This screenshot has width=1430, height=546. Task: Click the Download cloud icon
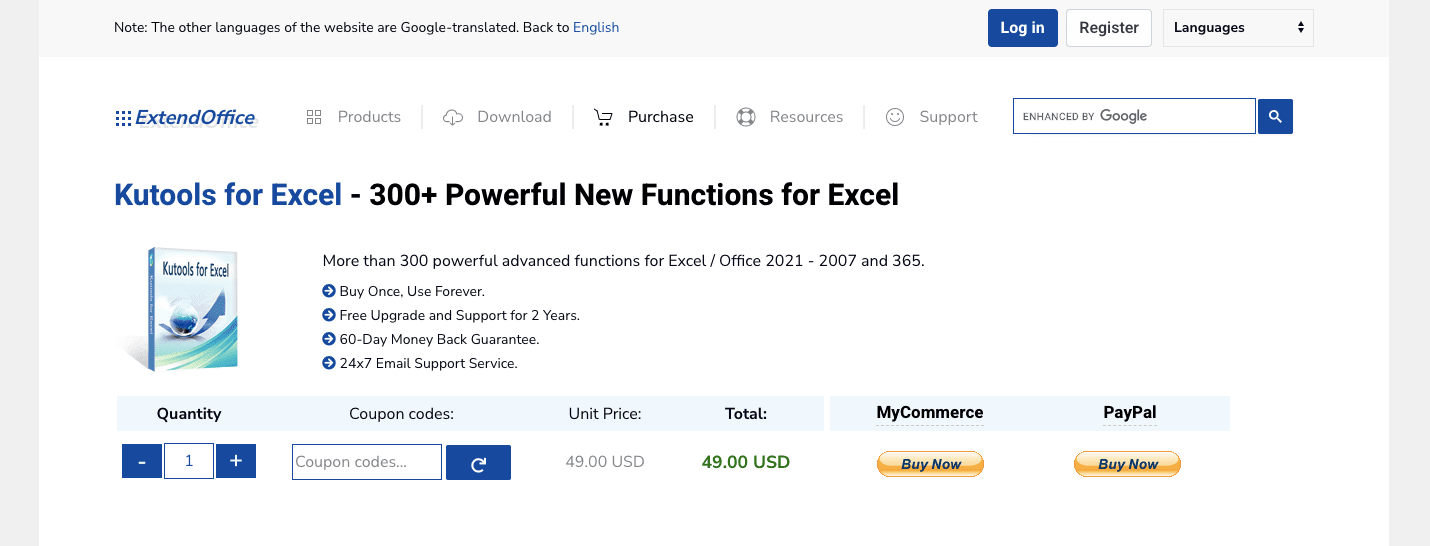point(453,117)
